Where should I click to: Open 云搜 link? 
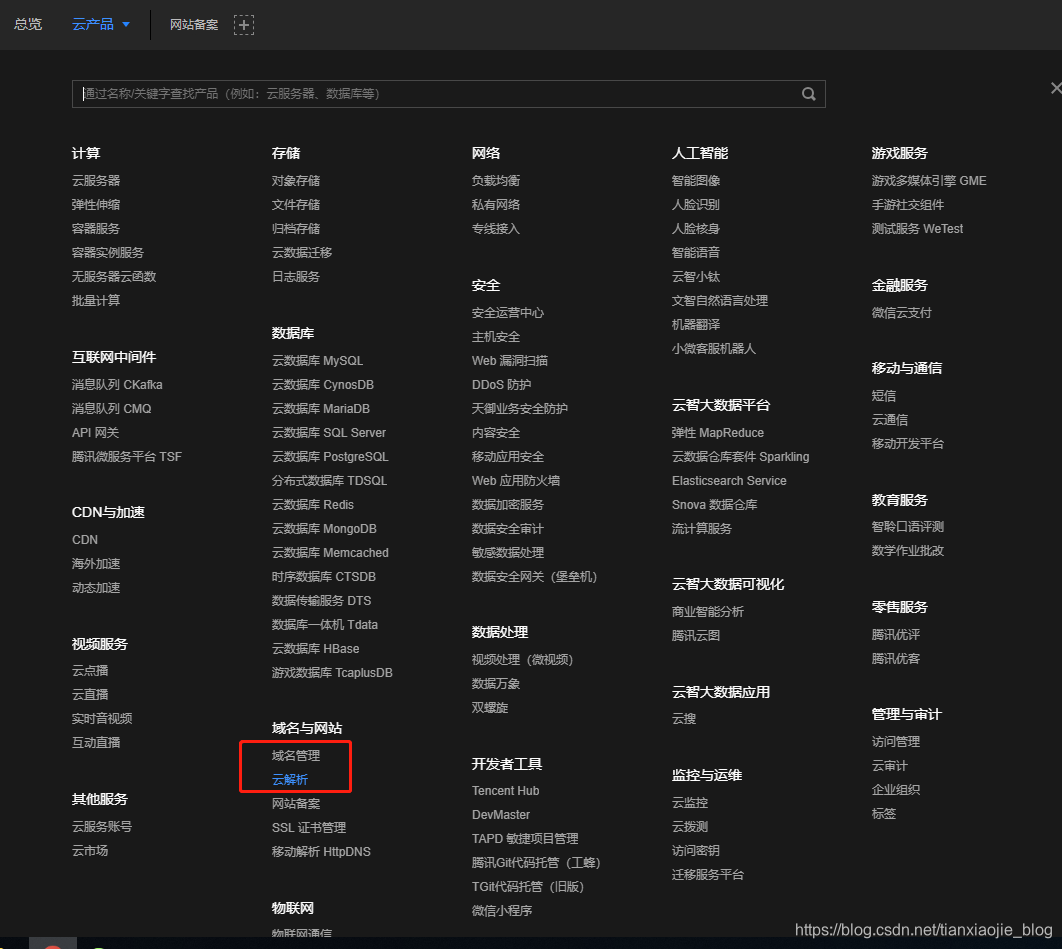[683, 719]
